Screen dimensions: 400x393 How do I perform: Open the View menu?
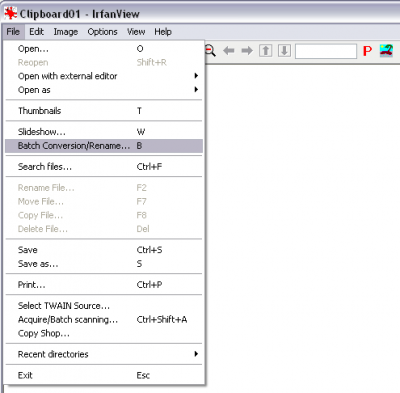coord(136,32)
